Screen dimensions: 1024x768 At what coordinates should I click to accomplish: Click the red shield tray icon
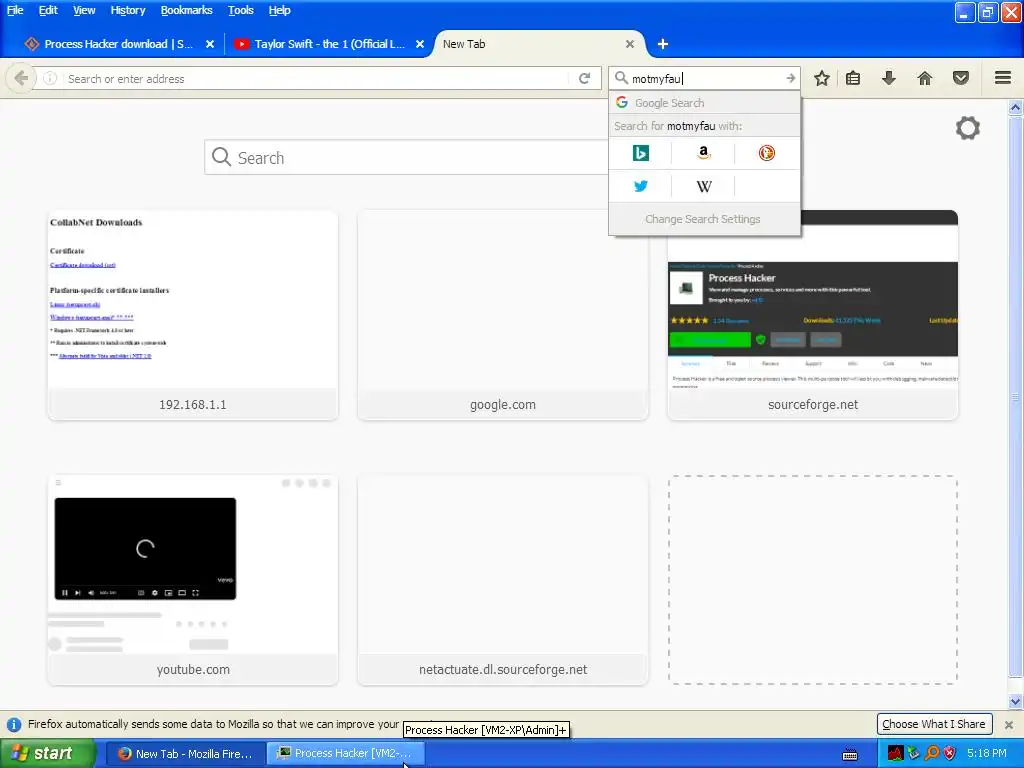950,754
